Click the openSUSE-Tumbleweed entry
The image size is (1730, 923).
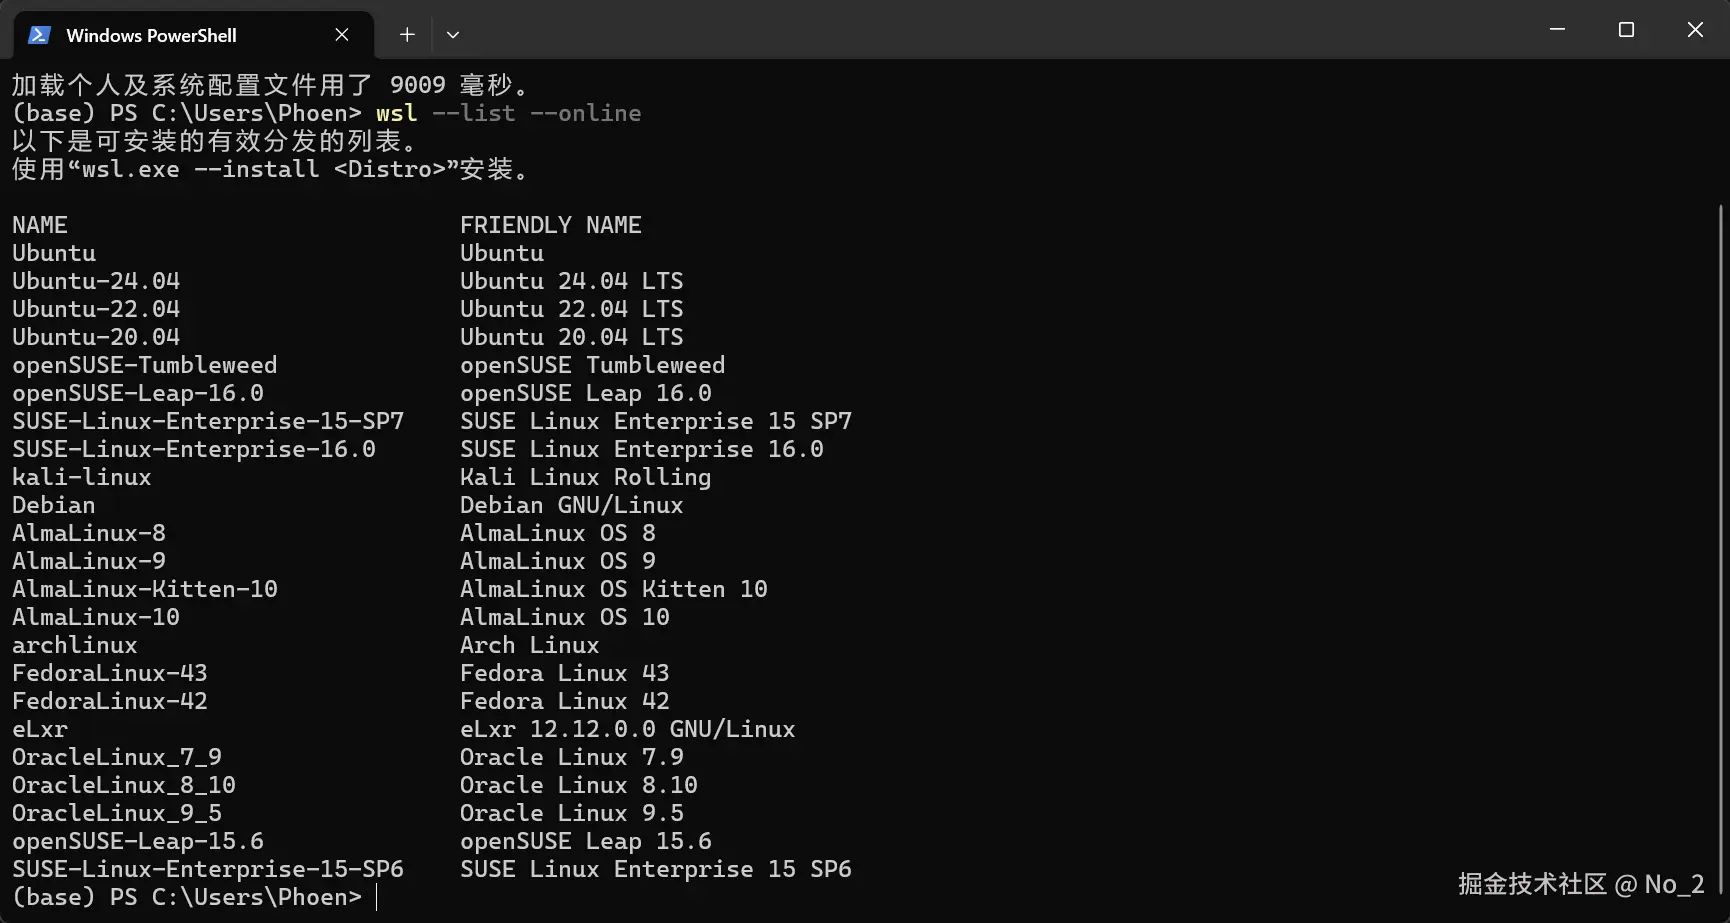tap(145, 365)
